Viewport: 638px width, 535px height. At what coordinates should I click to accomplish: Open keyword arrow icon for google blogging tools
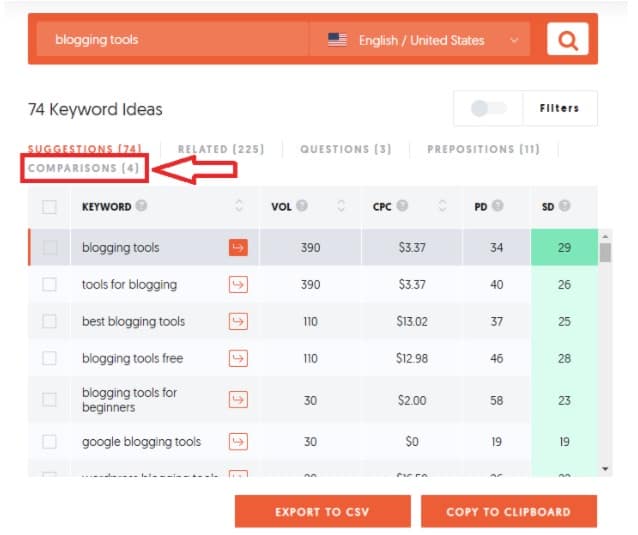click(238, 441)
